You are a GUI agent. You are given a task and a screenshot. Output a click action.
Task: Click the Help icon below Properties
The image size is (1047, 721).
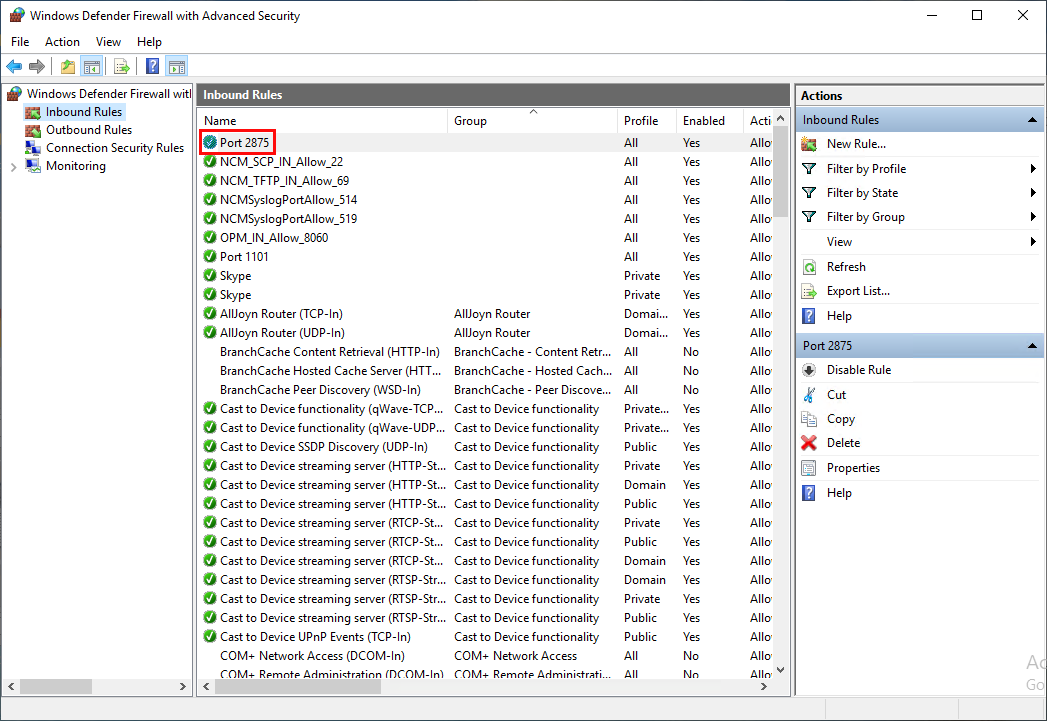click(809, 493)
